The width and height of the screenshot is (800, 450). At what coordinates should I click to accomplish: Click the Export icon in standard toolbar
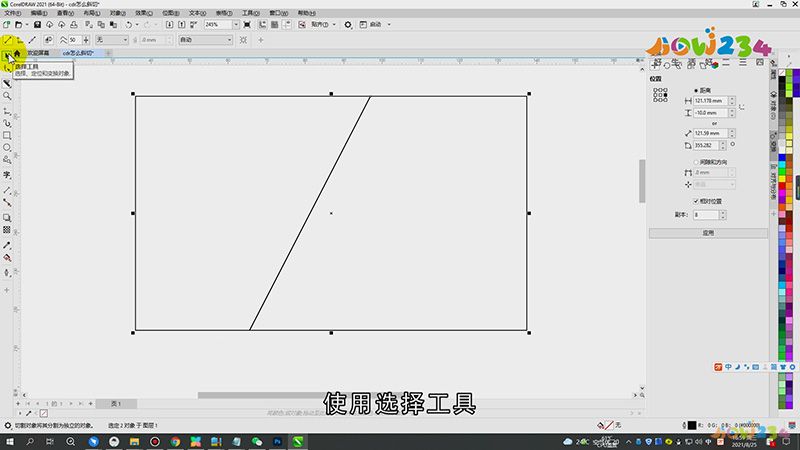[x=182, y=24]
